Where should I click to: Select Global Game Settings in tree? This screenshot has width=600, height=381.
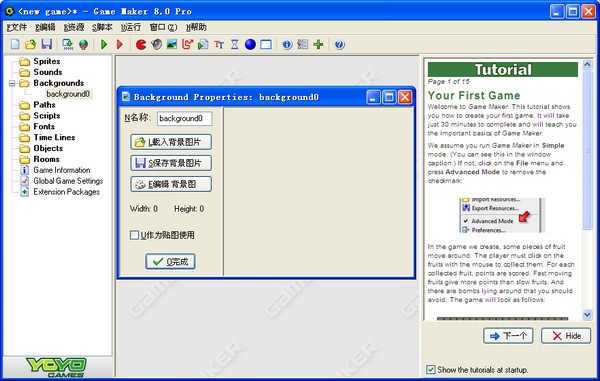pos(68,181)
